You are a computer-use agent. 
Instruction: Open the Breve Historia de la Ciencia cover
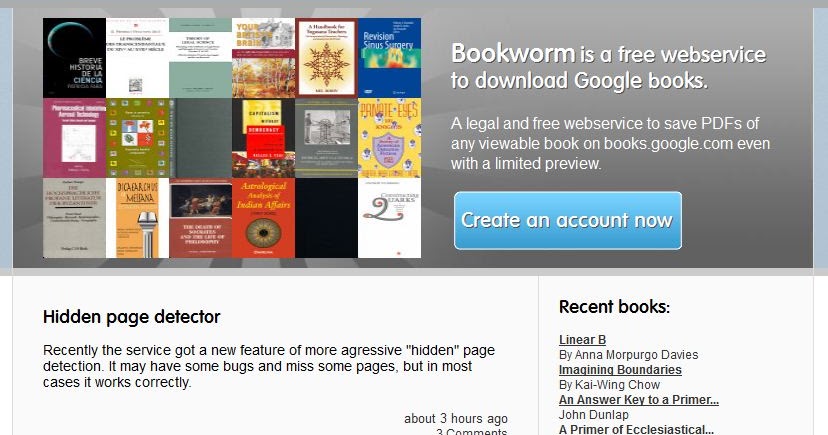pos(74,58)
